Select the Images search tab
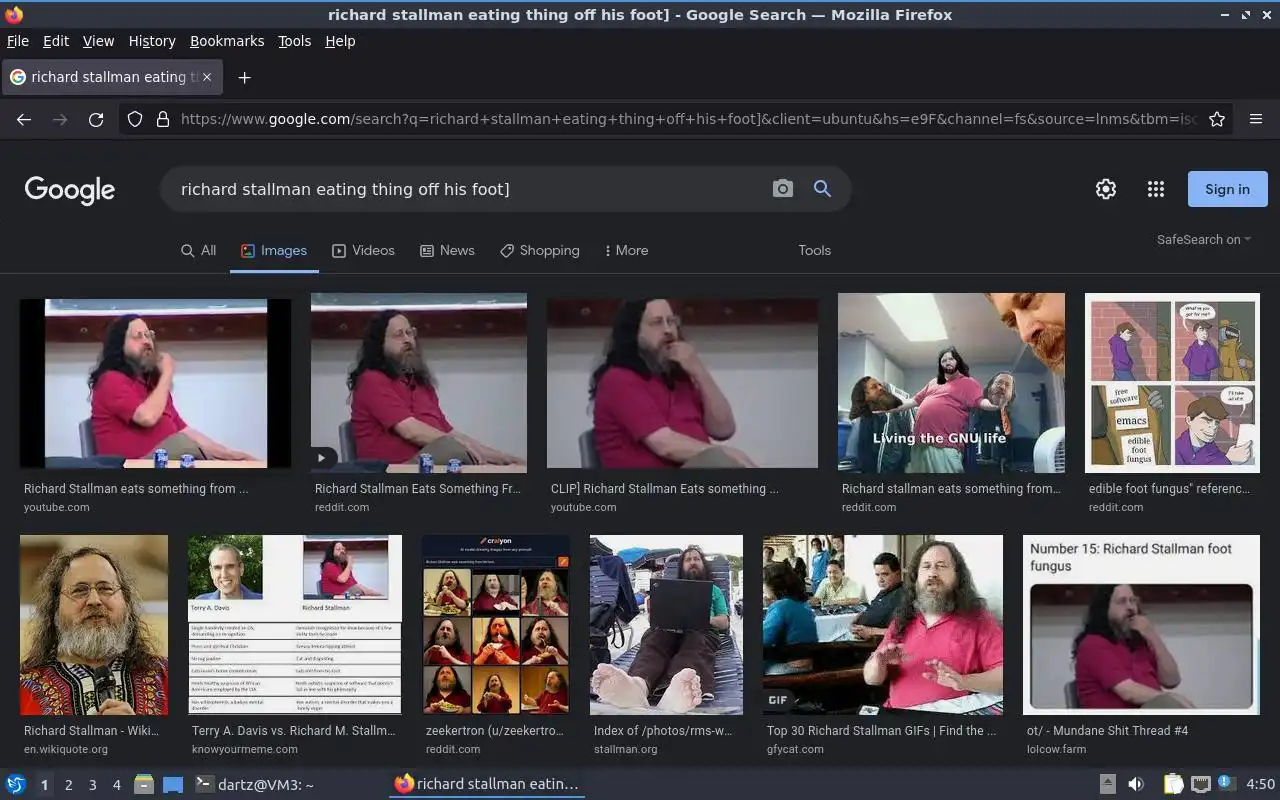 tap(274, 250)
